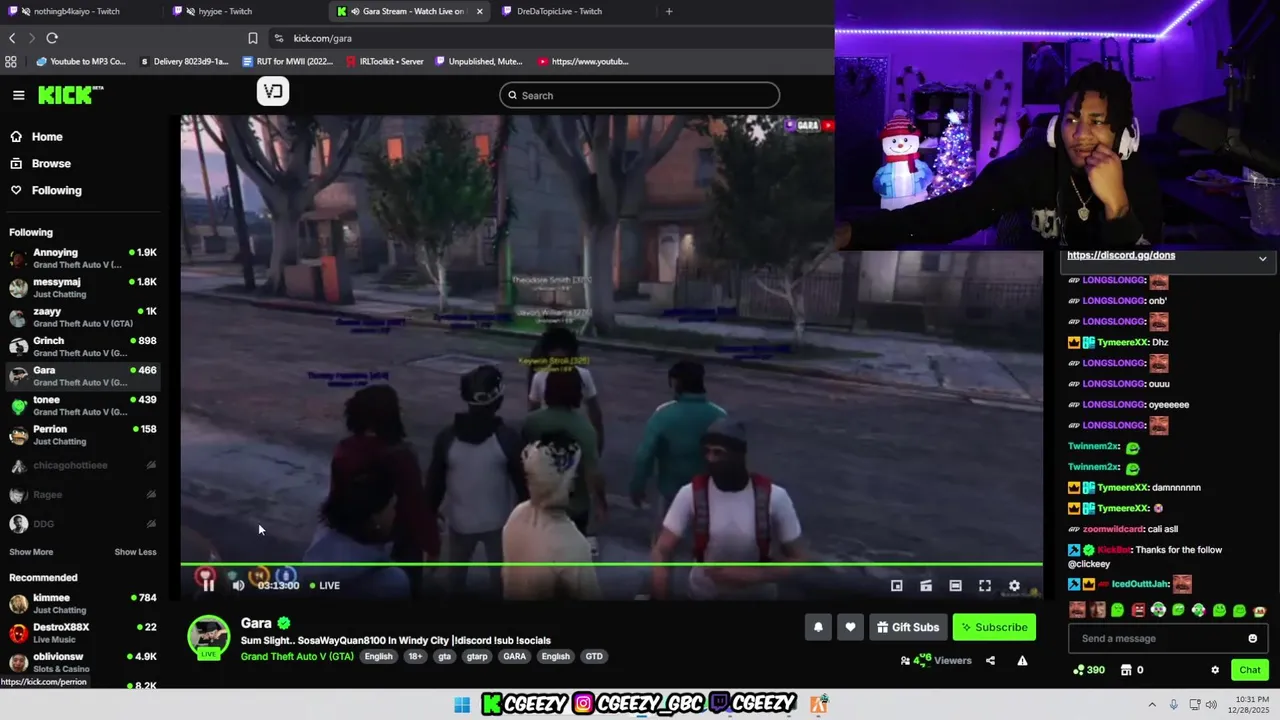Enter fullscreen on the video player
Screen dimensions: 1280x720
coord(985,586)
